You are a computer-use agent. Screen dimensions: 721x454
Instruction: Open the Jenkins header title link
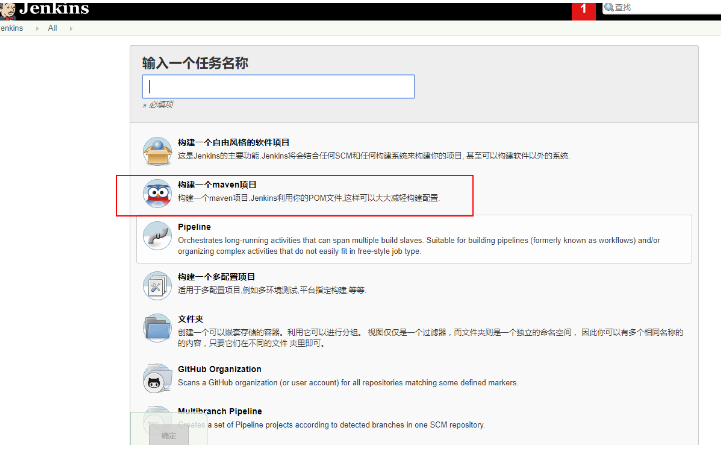(54, 9)
